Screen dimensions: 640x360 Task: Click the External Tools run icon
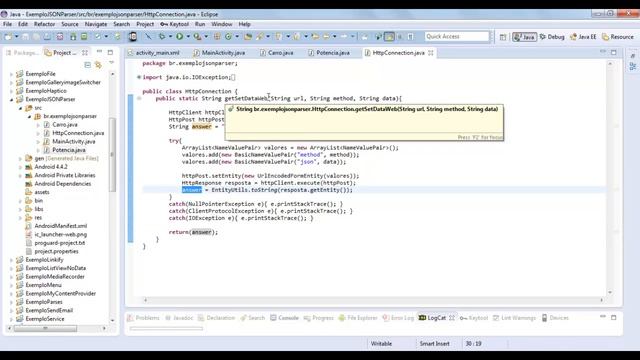198,37
